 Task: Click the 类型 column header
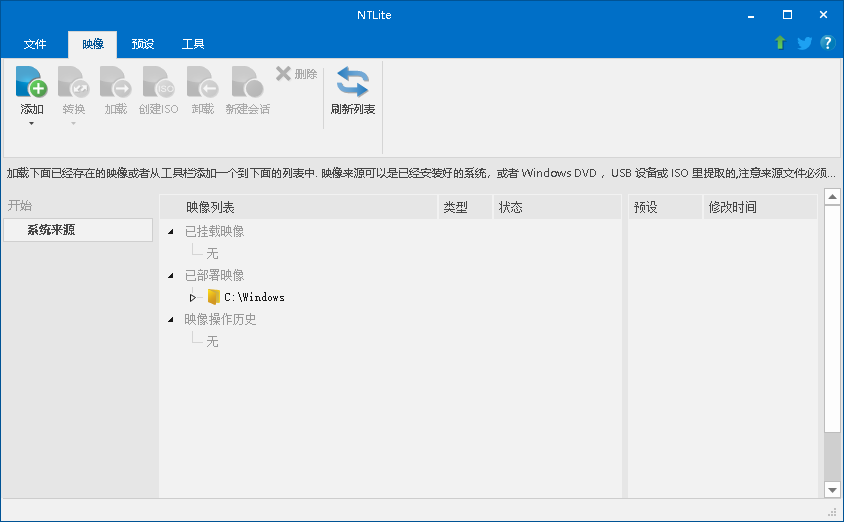(x=466, y=207)
